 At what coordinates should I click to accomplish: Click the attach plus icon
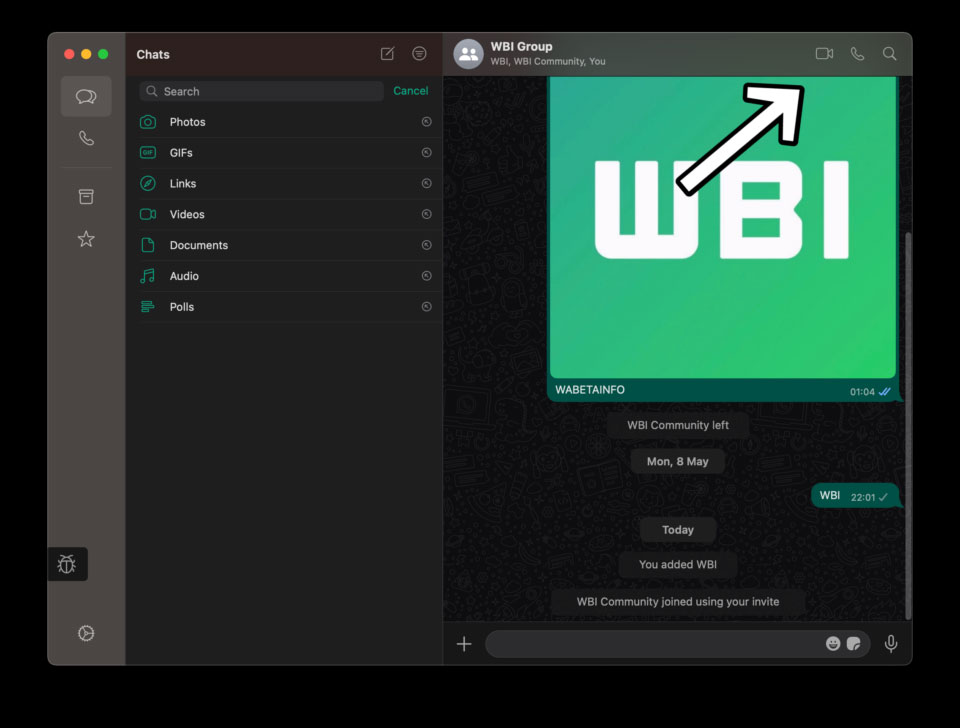(464, 644)
